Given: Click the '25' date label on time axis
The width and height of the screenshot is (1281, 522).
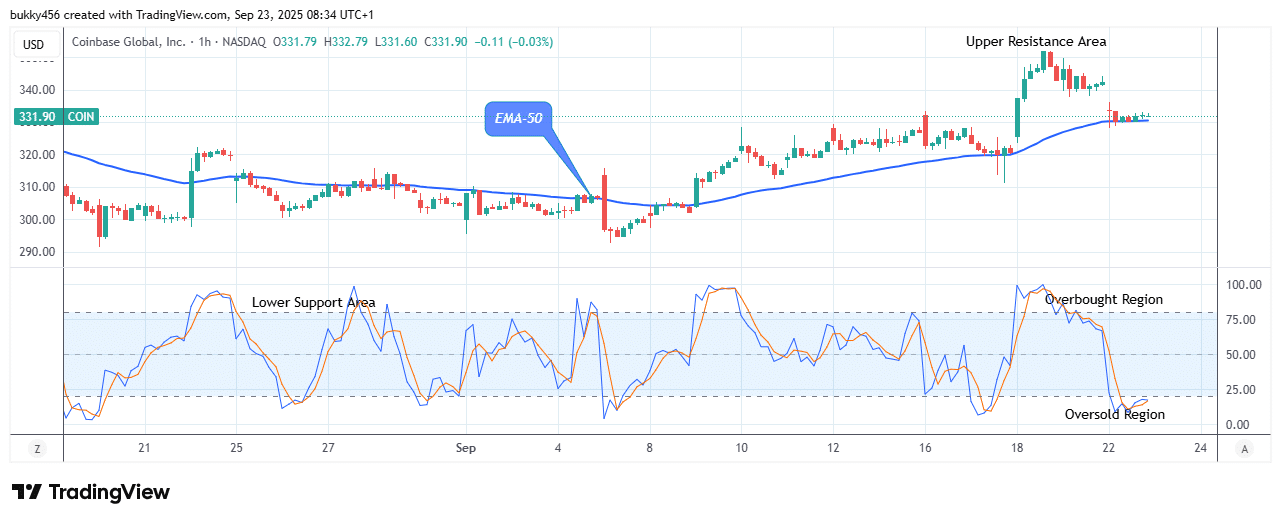Looking at the screenshot, I should click(x=236, y=449).
